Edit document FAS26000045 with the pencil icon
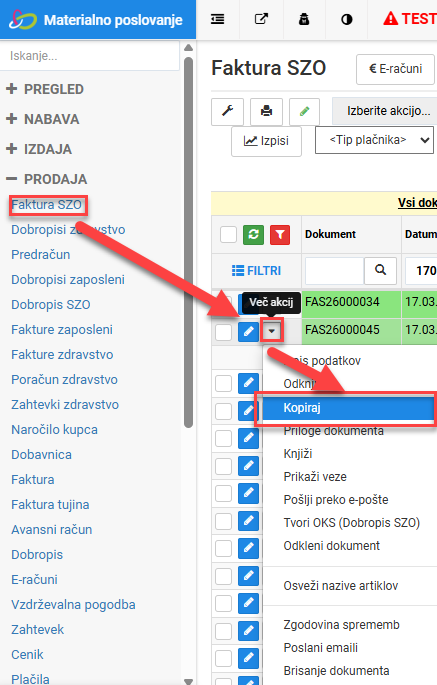 248,332
